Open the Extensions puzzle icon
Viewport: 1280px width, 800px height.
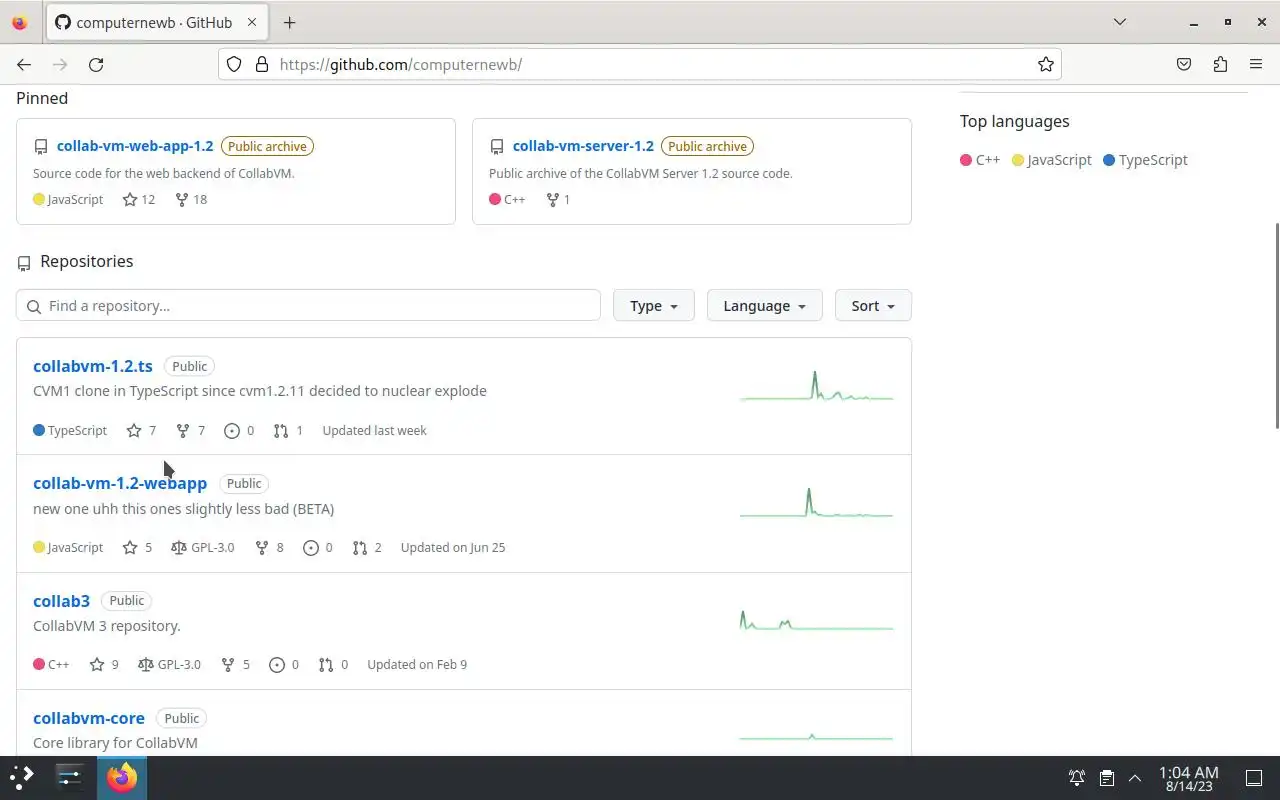1220,64
